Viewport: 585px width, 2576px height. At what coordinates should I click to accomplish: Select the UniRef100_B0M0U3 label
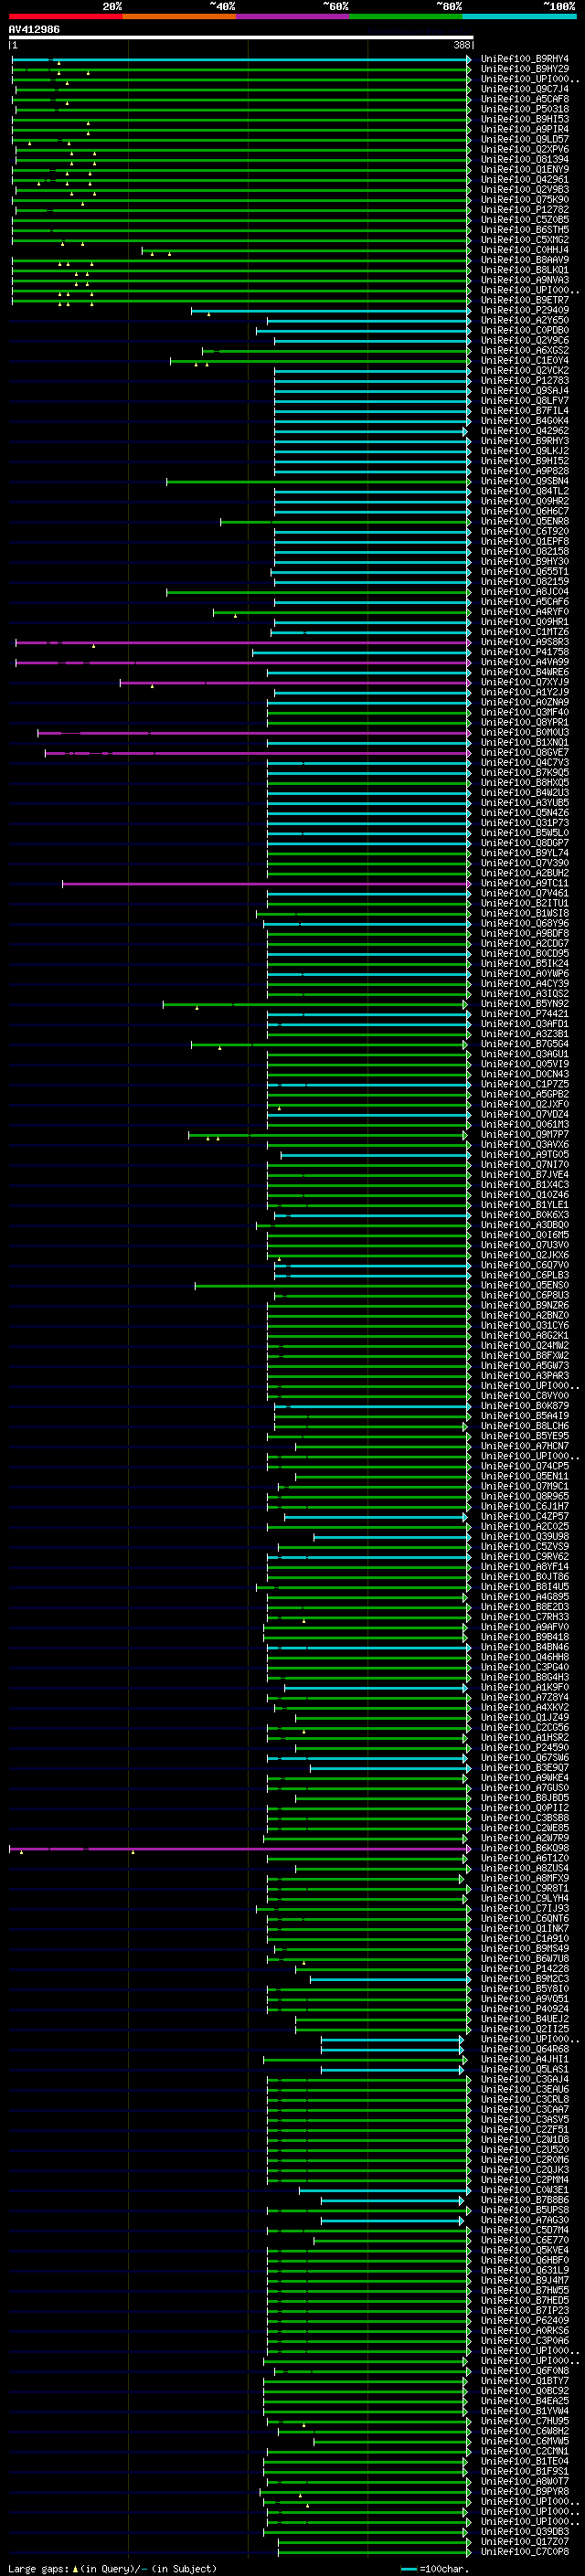coord(525,732)
